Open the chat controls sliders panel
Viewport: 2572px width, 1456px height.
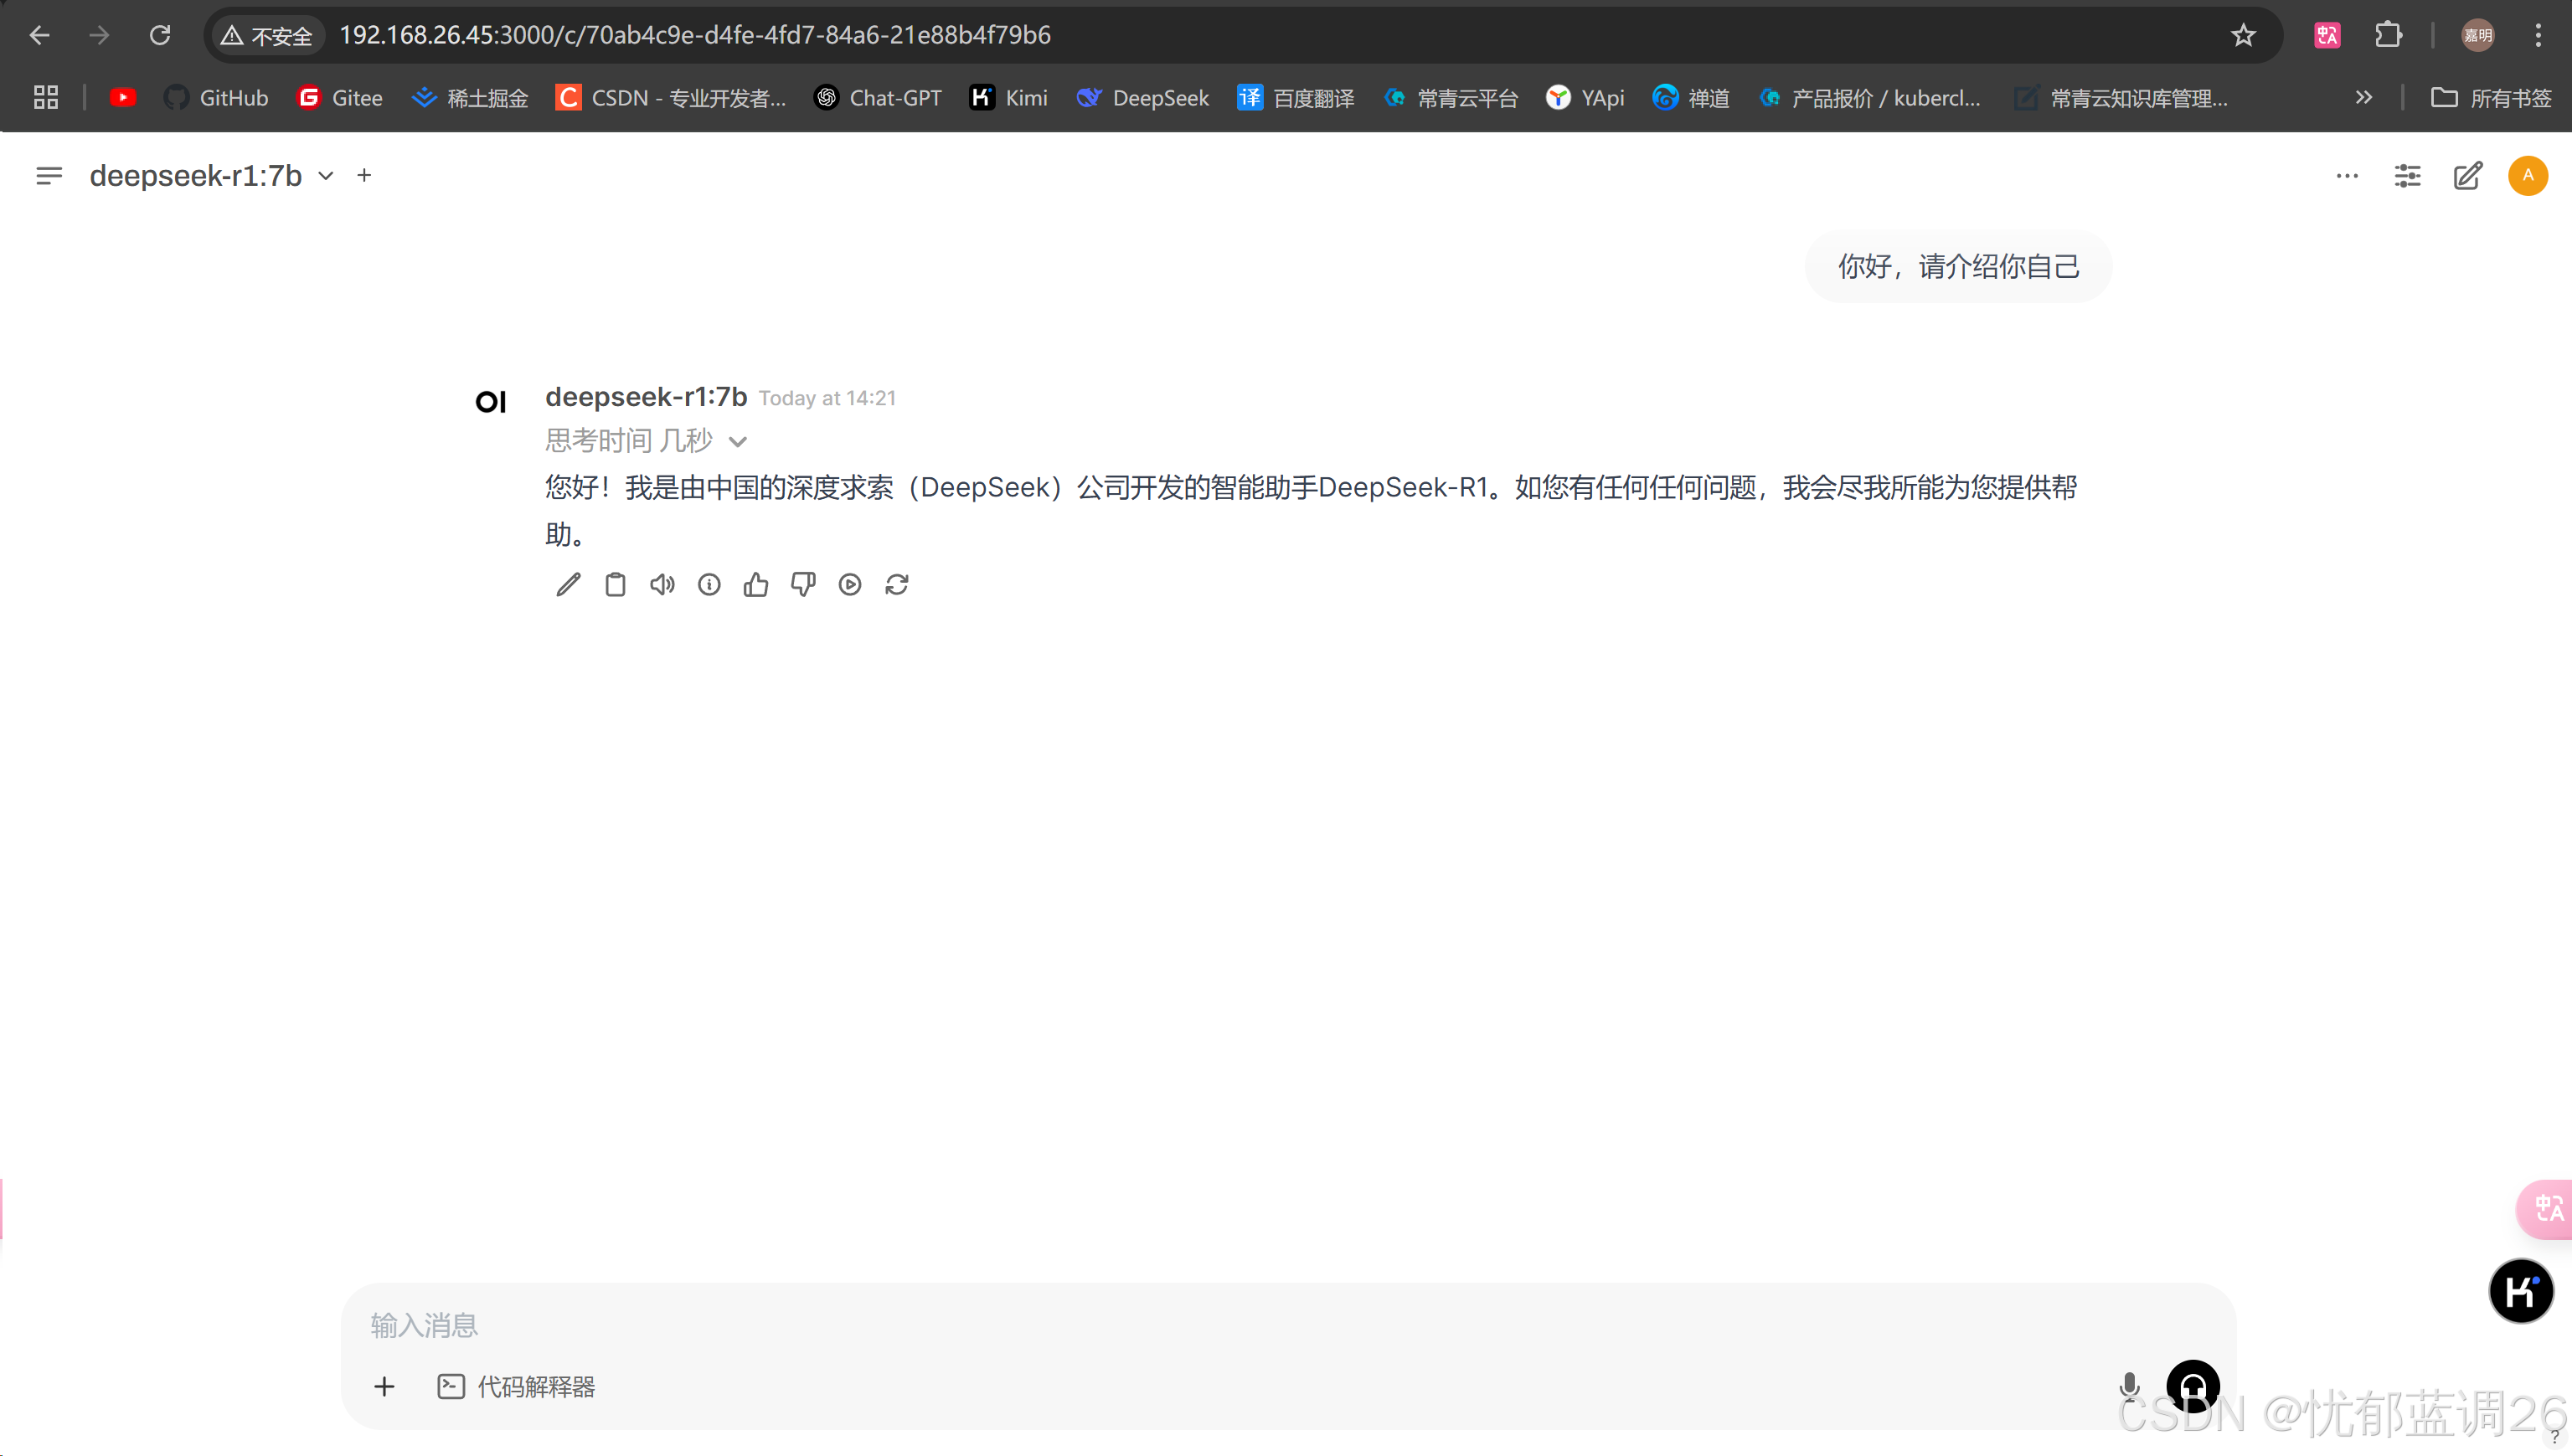pyautogui.click(x=2407, y=176)
